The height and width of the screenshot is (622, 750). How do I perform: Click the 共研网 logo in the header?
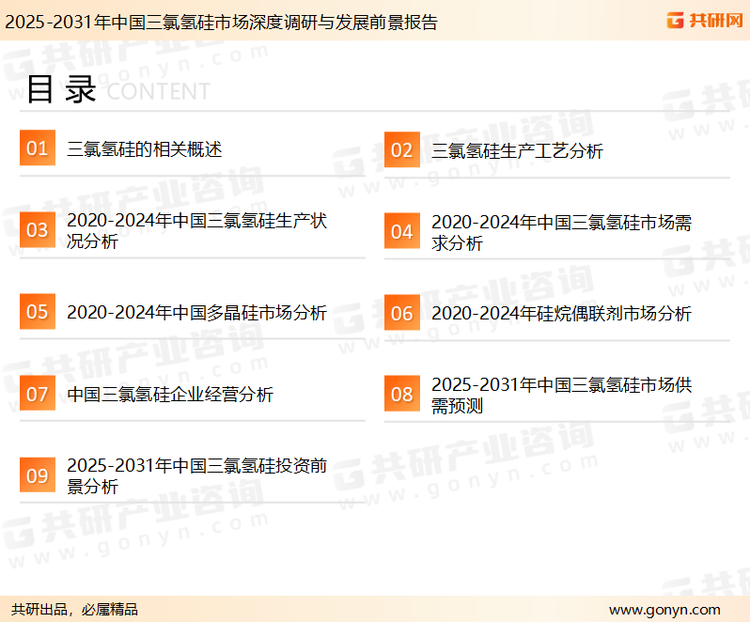(705, 20)
